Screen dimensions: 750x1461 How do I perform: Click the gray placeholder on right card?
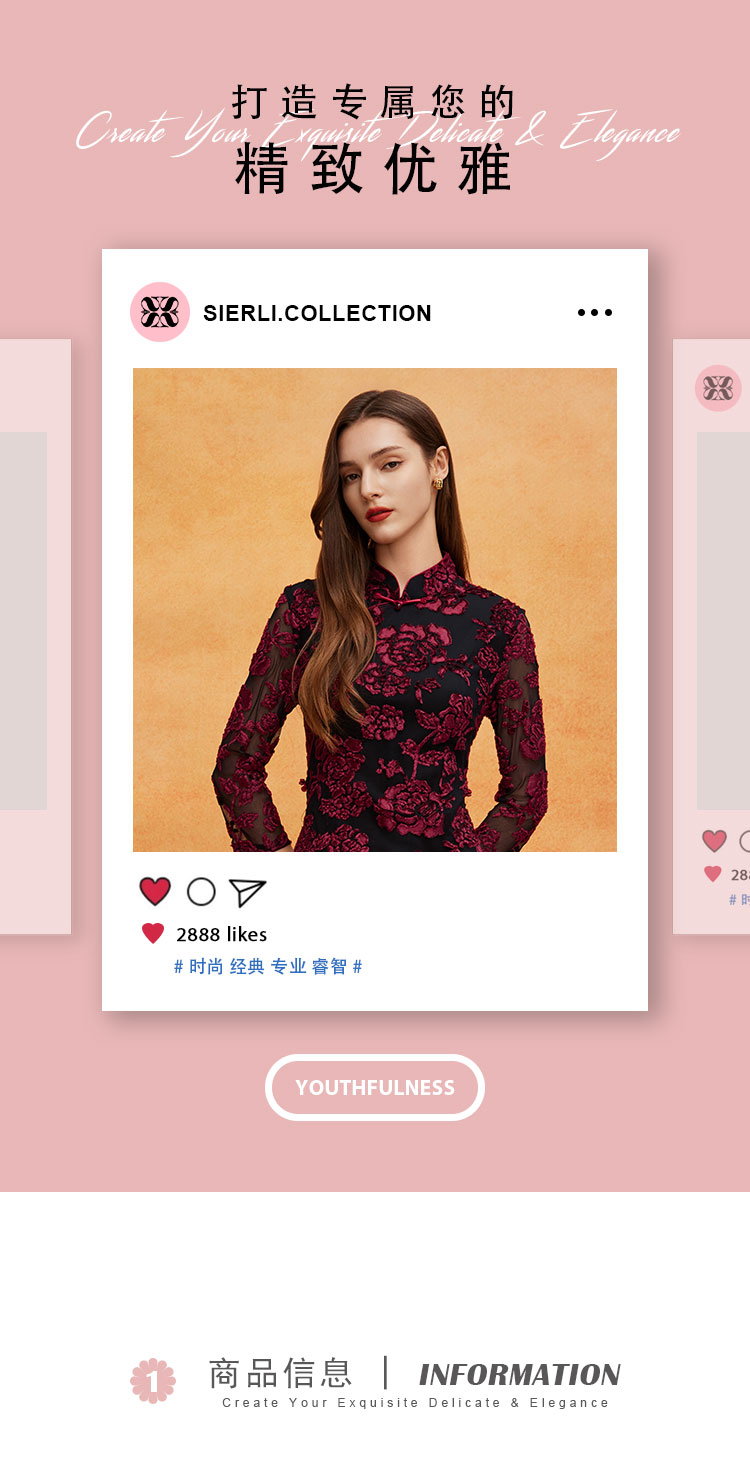pos(723,621)
